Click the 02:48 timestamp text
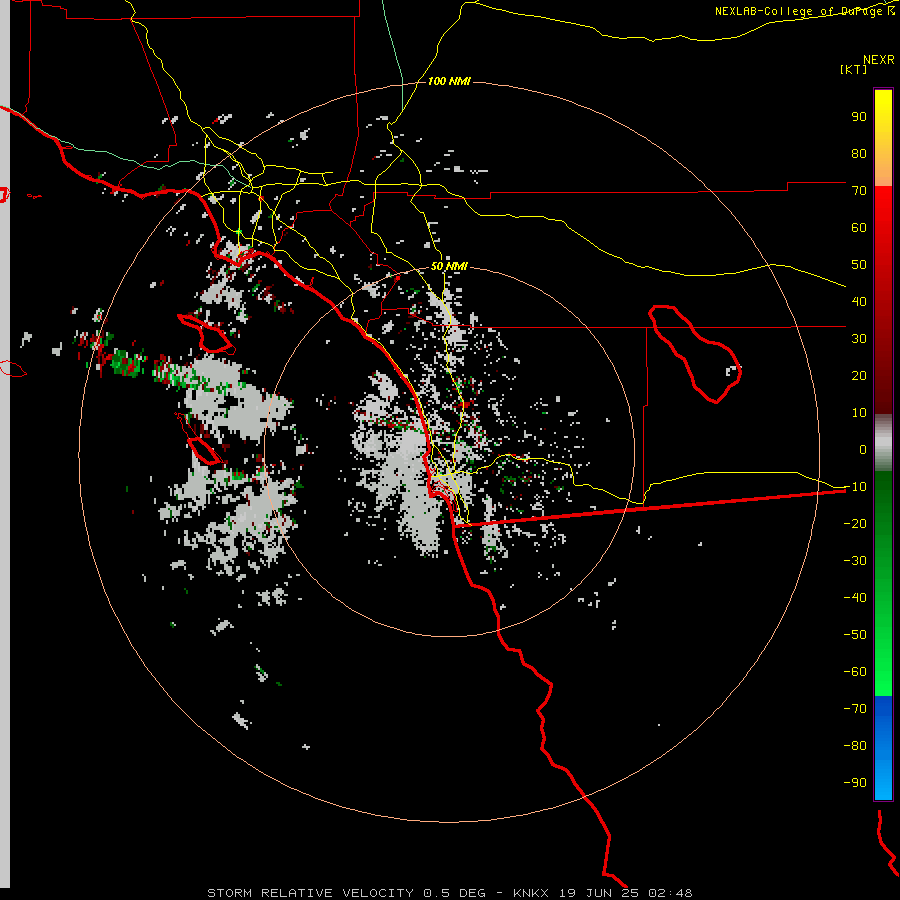 670,893
